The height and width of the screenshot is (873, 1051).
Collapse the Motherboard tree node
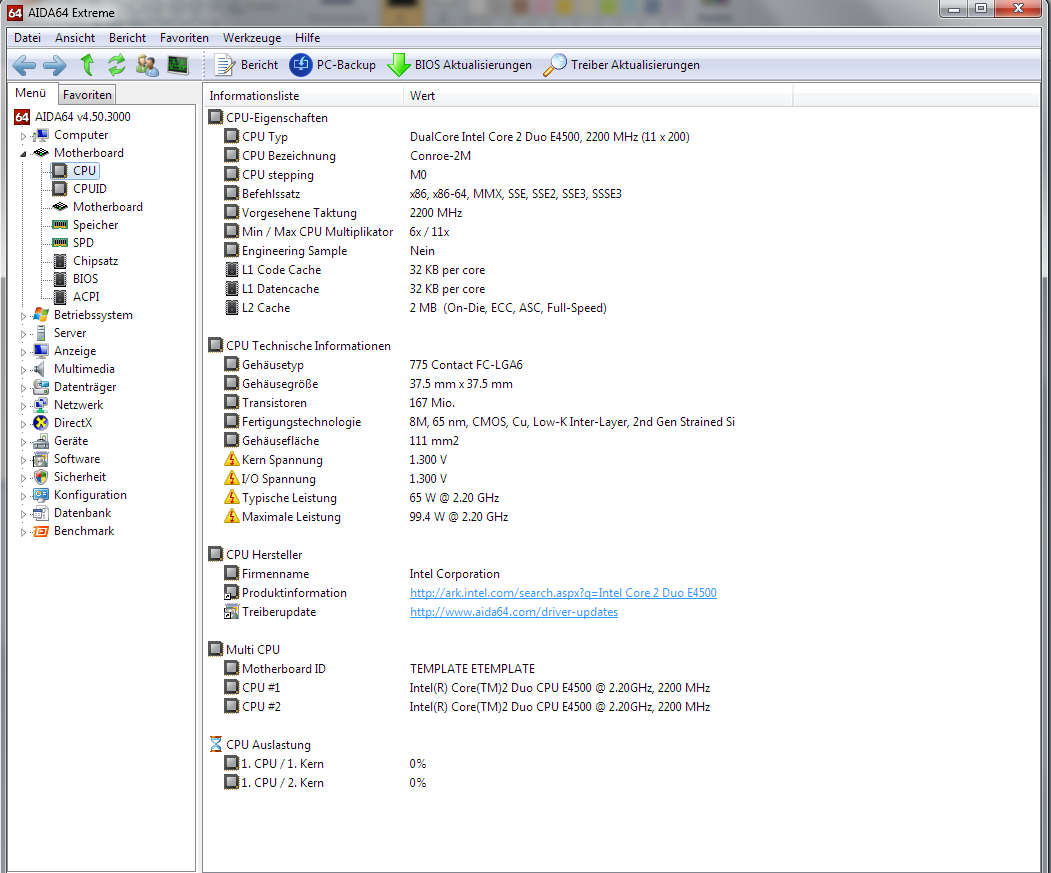(23, 154)
